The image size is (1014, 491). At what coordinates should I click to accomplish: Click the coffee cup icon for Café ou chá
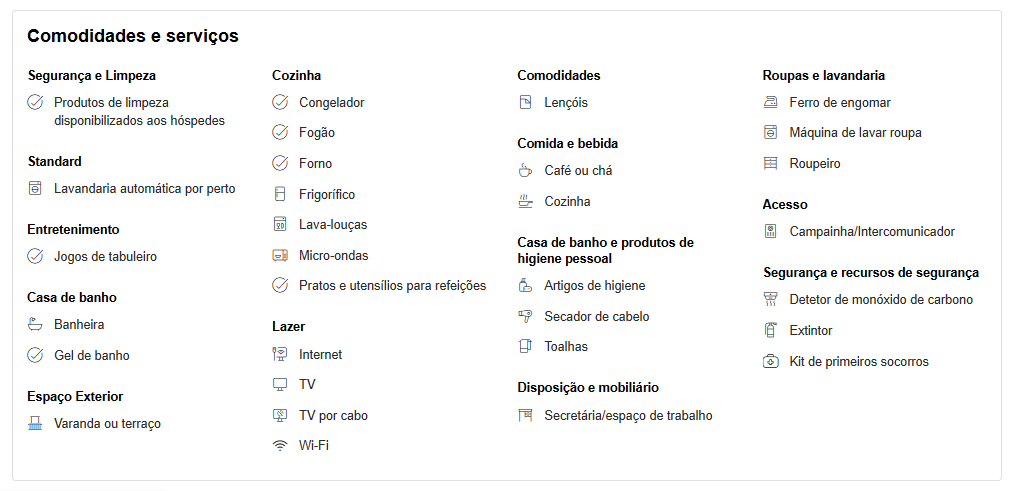coord(525,170)
